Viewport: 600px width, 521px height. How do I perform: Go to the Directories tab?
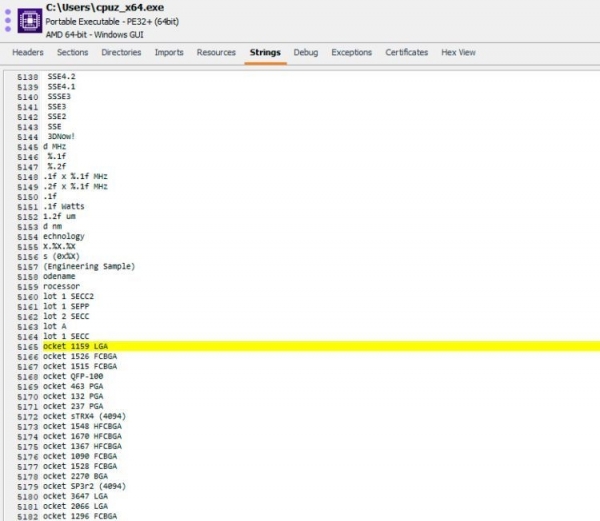(x=121, y=52)
